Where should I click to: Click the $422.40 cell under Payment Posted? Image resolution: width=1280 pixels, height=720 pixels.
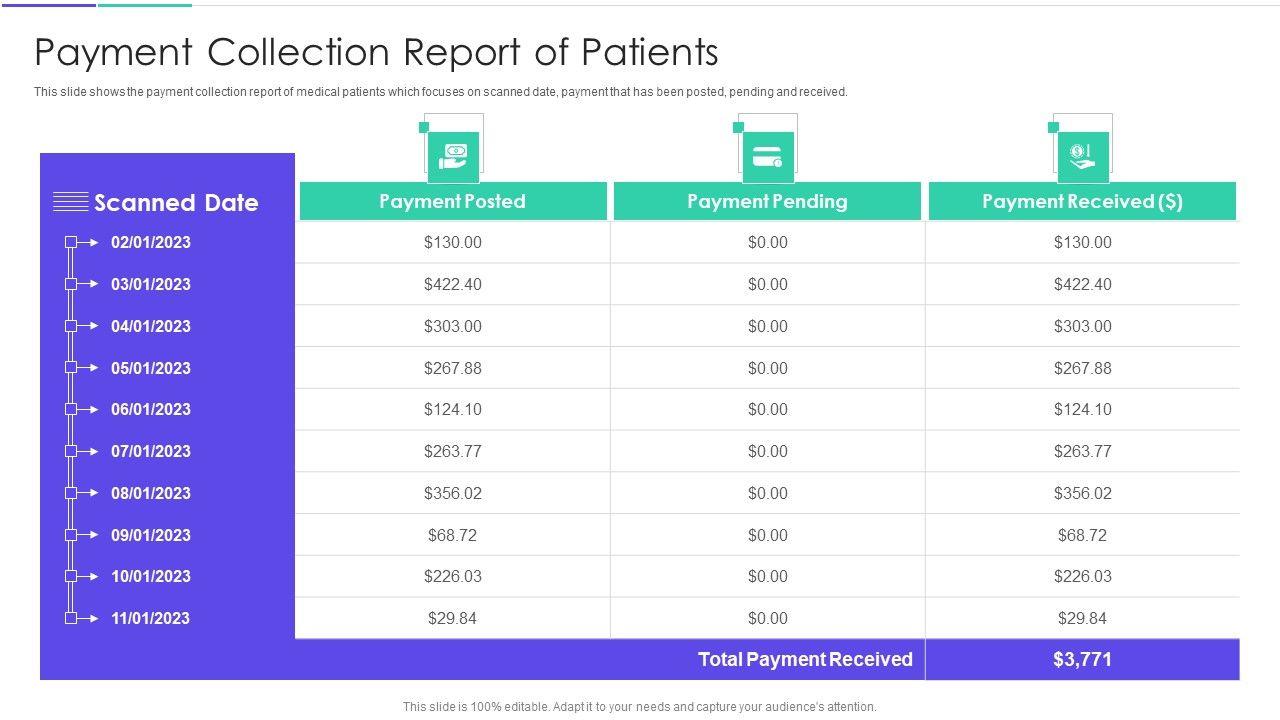pyautogui.click(x=452, y=284)
